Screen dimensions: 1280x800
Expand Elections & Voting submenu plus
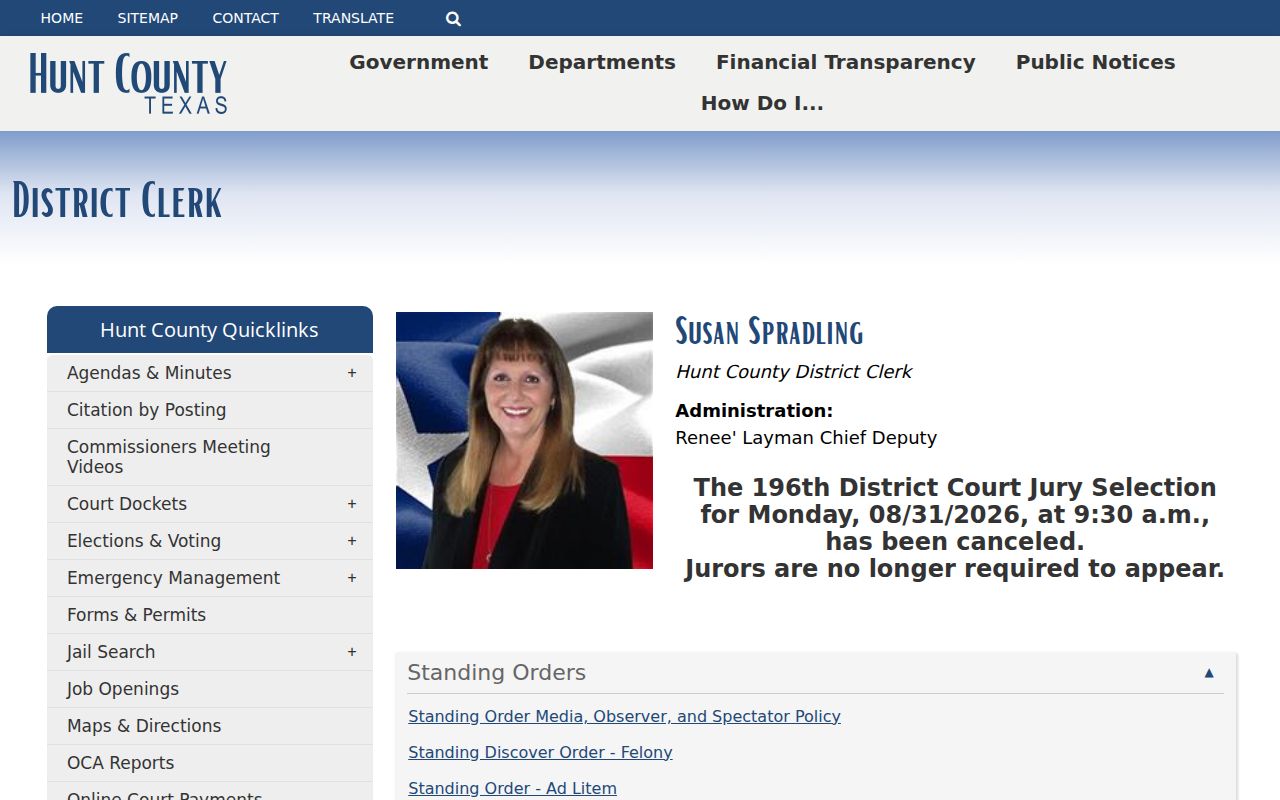coord(352,541)
